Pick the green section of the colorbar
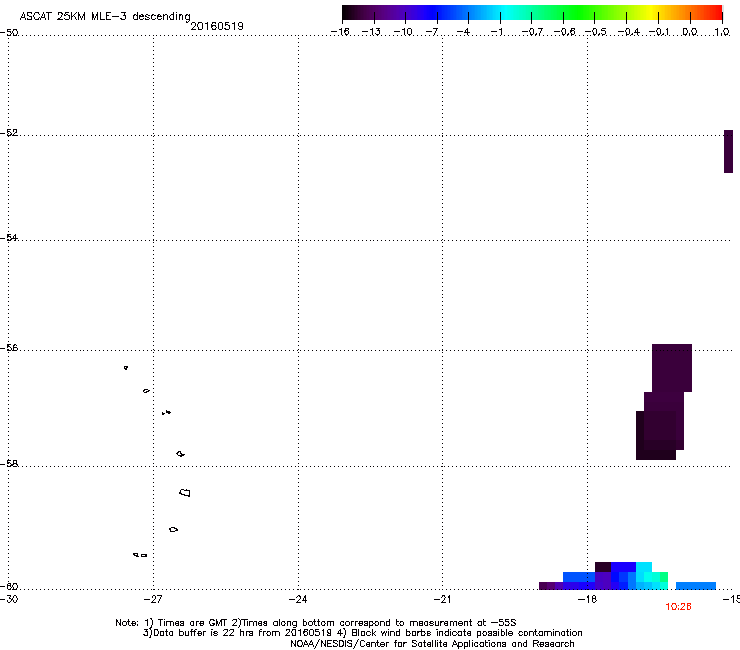The image size is (740, 650). [x=580, y=13]
